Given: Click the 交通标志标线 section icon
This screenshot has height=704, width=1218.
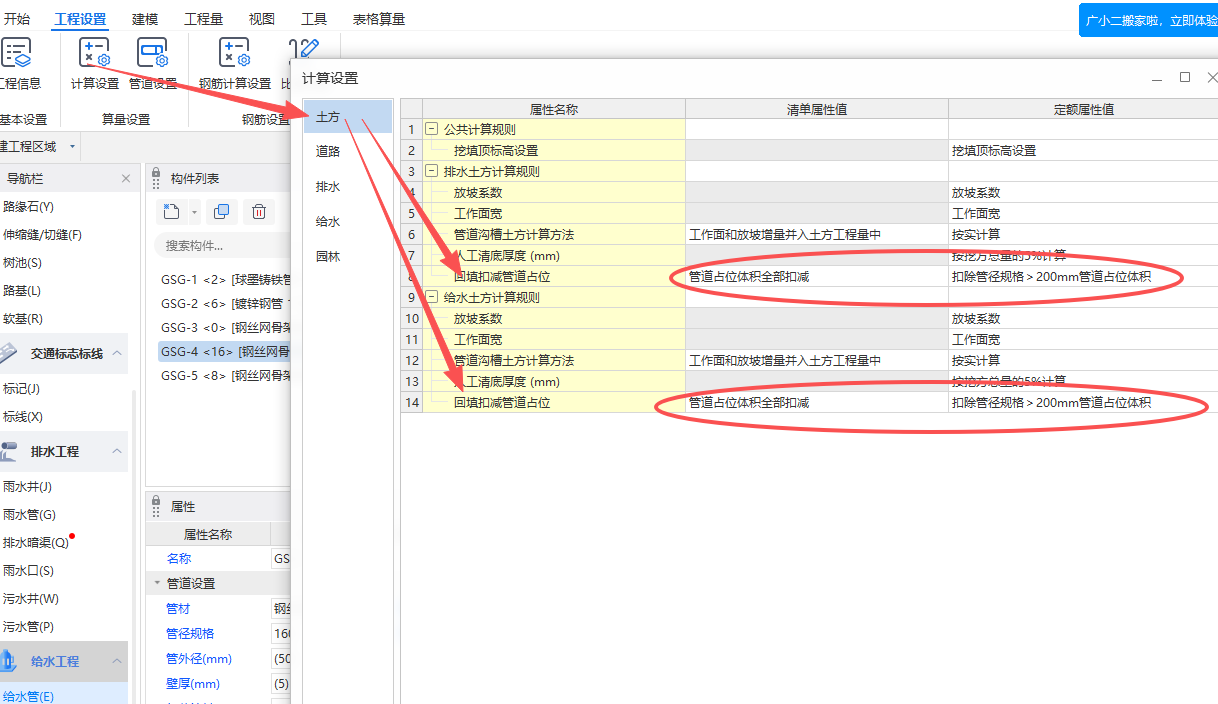Looking at the screenshot, I should click(x=9, y=353).
